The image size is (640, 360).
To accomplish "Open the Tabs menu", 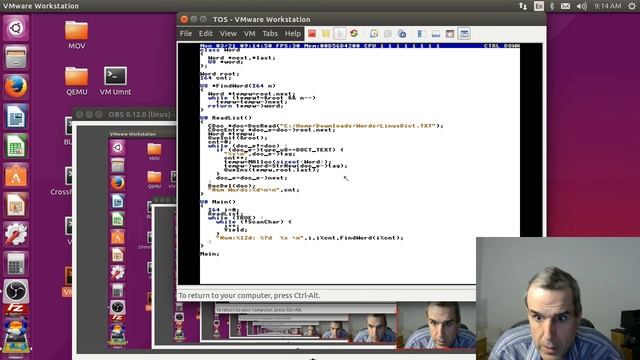I will [x=270, y=33].
